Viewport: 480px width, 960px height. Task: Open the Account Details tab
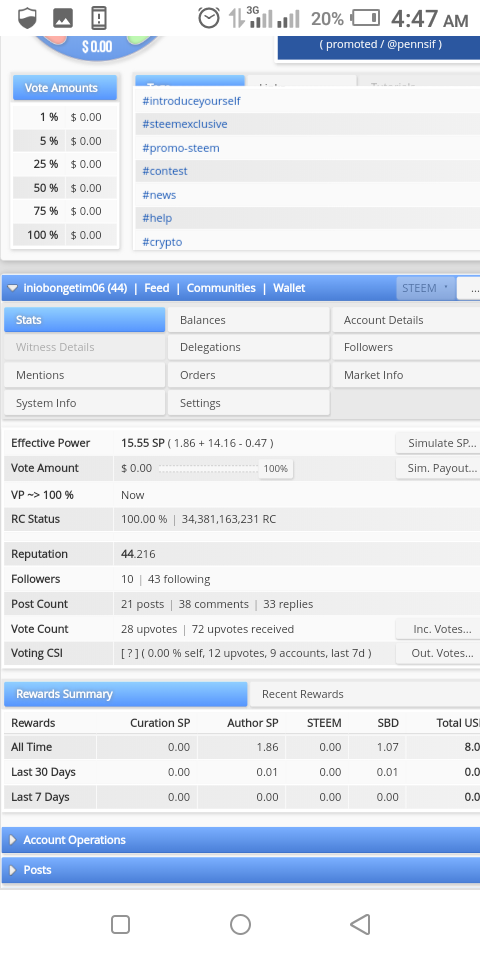[406, 320]
